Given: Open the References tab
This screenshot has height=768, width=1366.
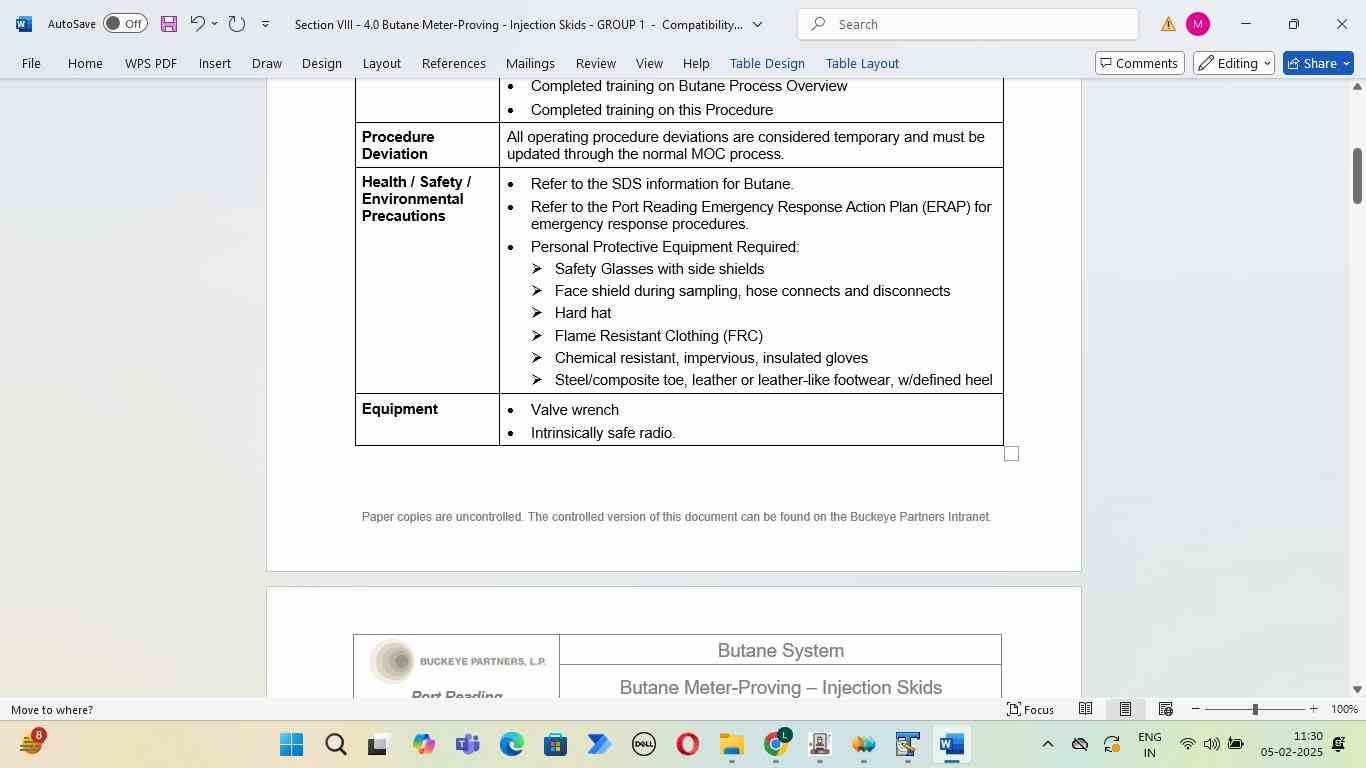Looking at the screenshot, I should tap(454, 63).
